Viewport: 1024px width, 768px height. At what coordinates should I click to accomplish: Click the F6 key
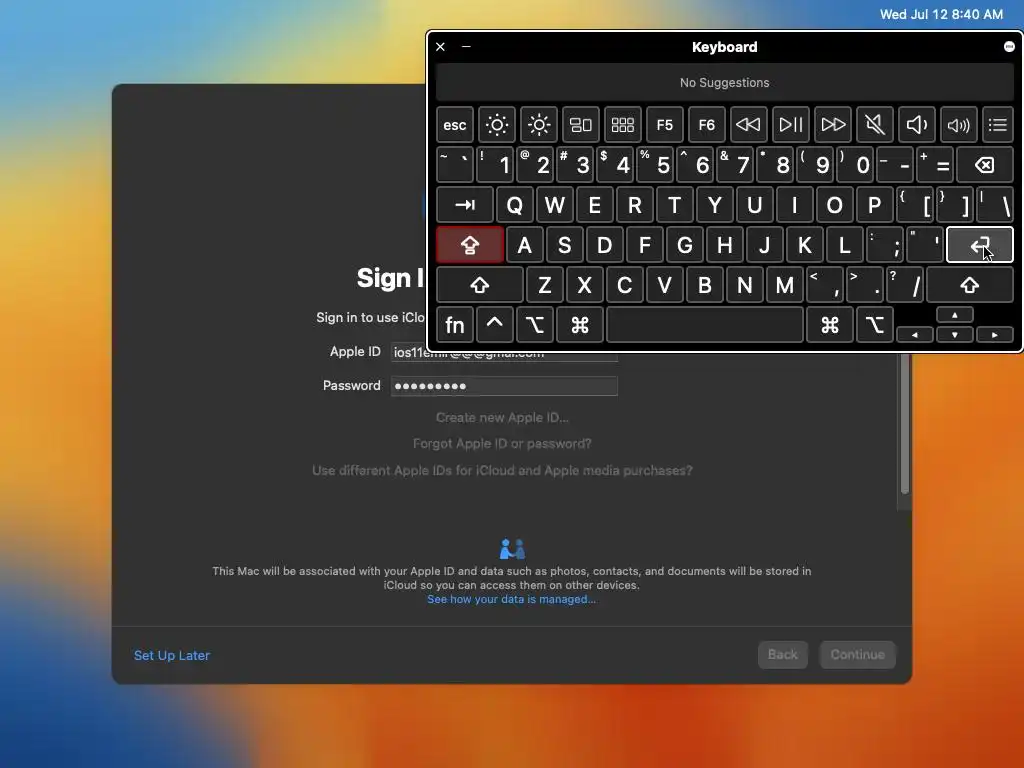tap(707, 125)
